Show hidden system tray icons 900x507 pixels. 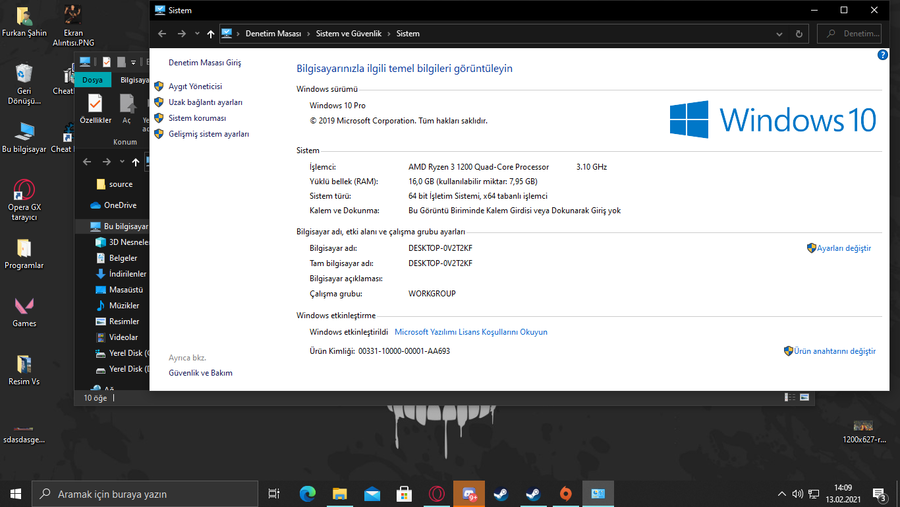(781, 494)
